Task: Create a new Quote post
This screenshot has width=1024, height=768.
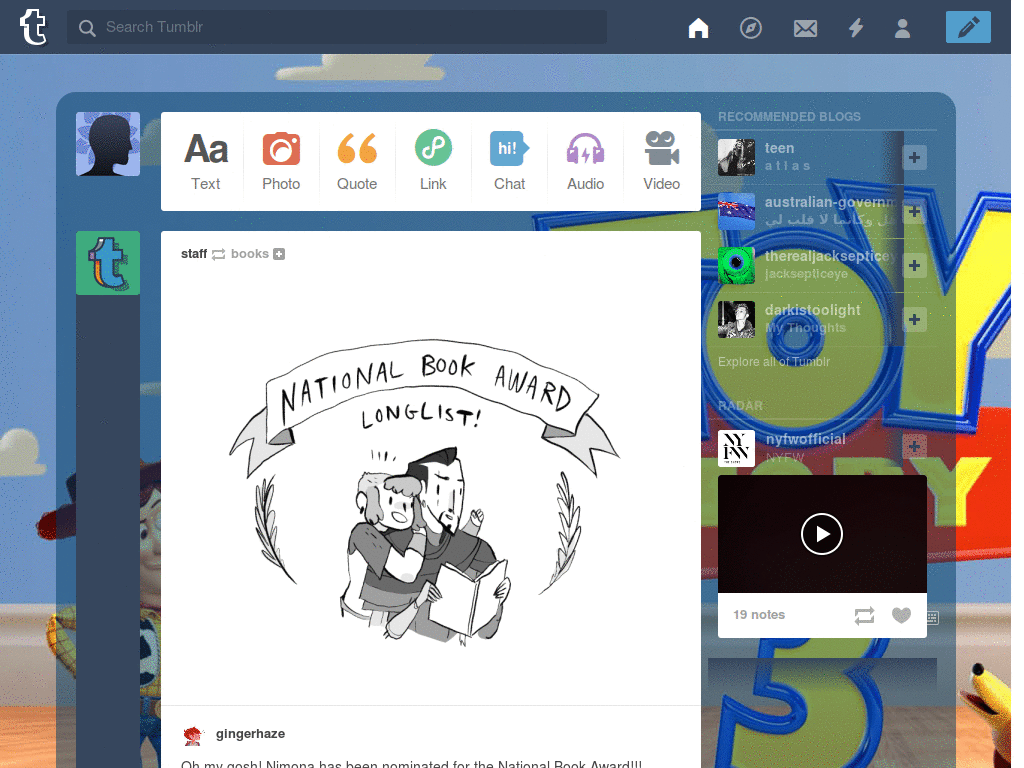Action: point(357,161)
